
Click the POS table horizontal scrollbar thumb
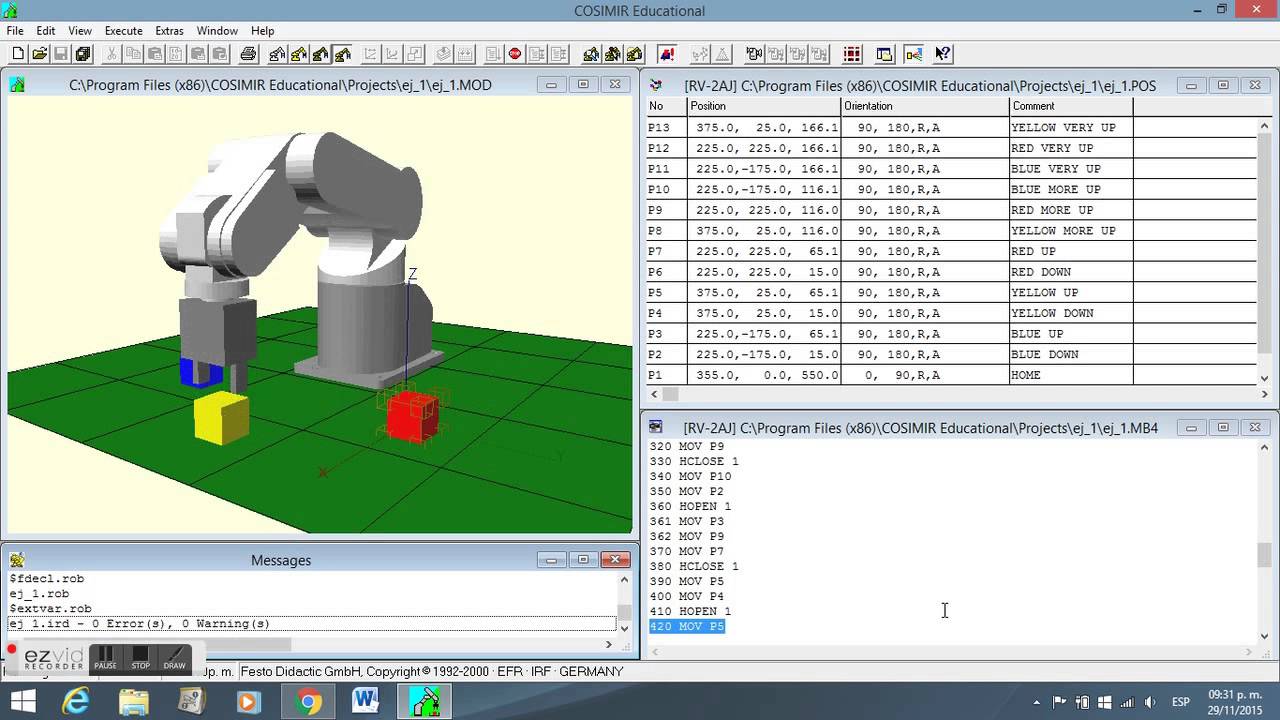coord(670,395)
